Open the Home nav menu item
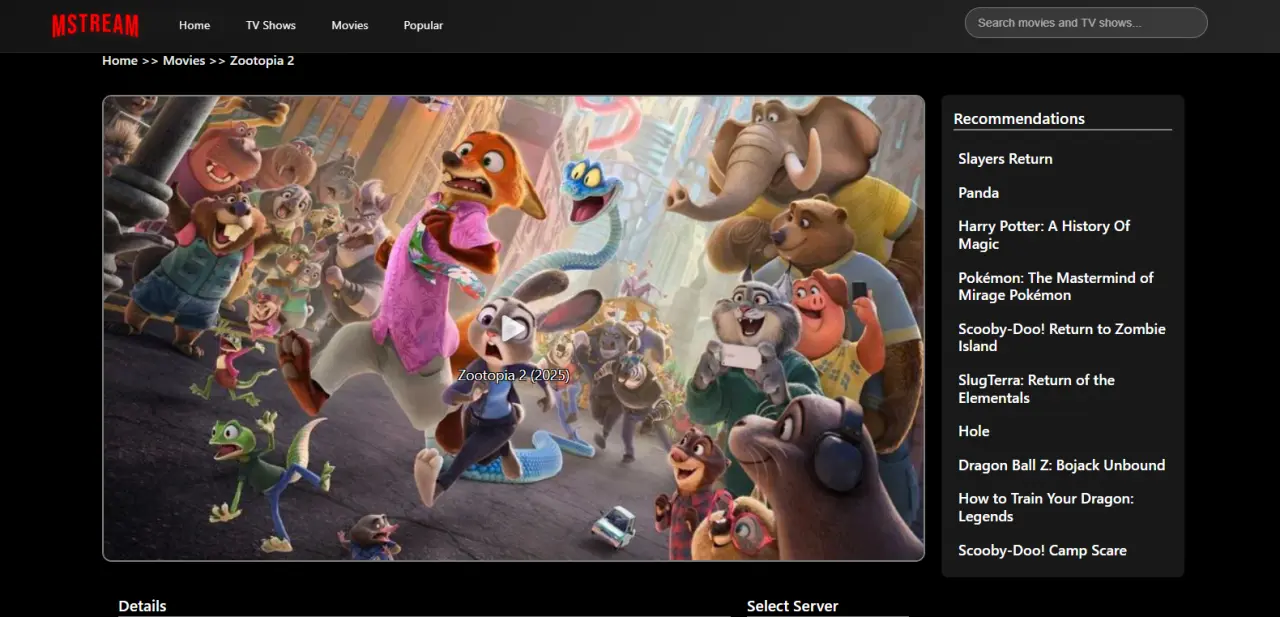Image resolution: width=1280 pixels, height=617 pixels. click(194, 25)
